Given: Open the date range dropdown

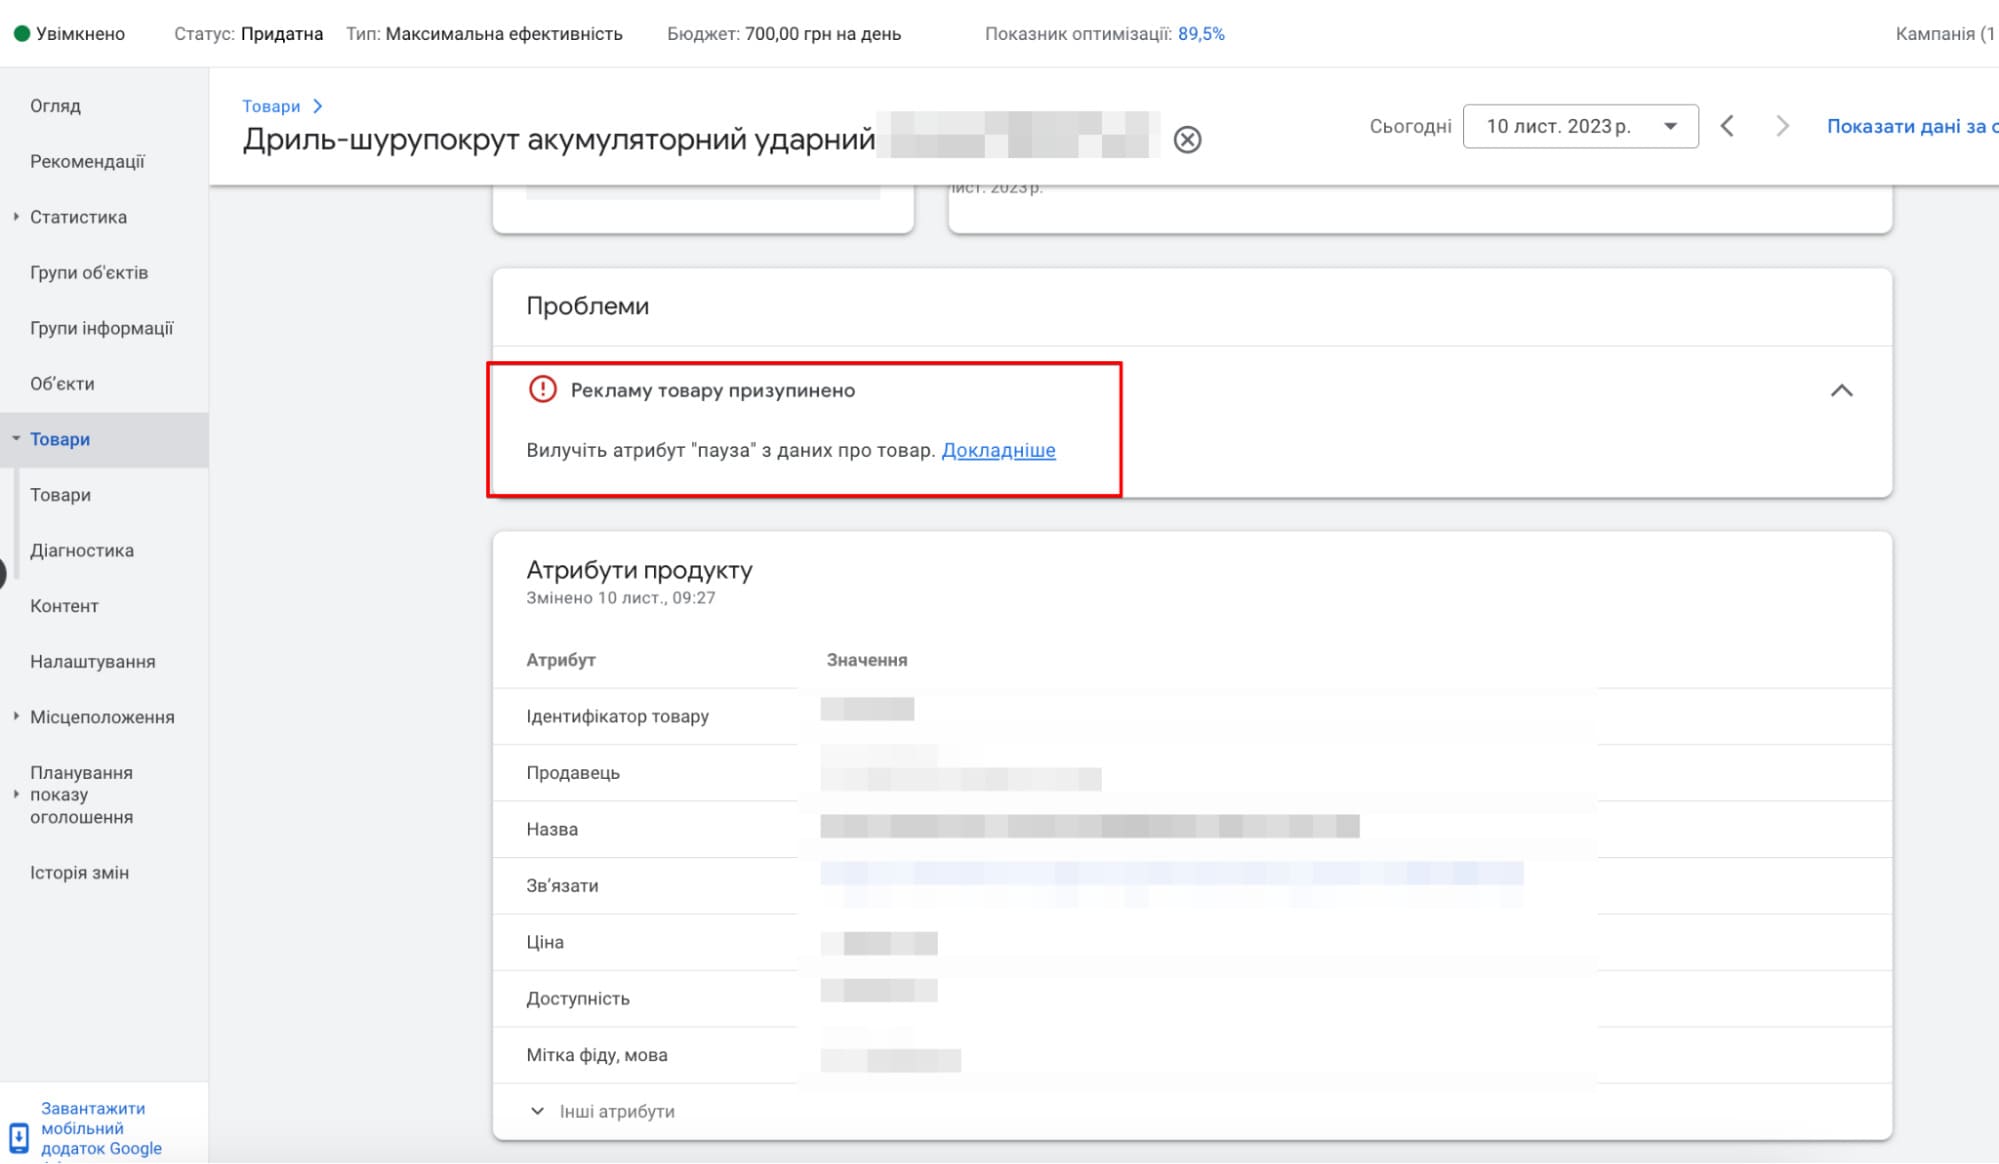Looking at the screenshot, I should click(1580, 126).
